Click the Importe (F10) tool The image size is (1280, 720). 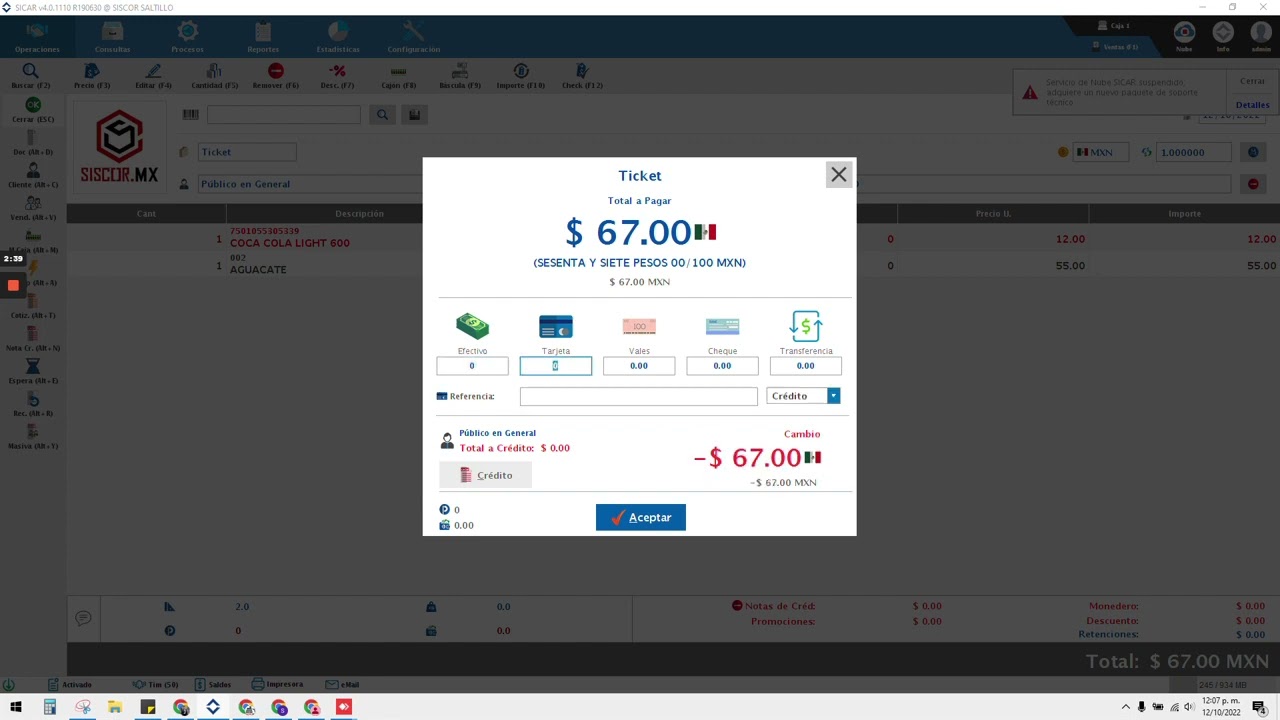(521, 76)
